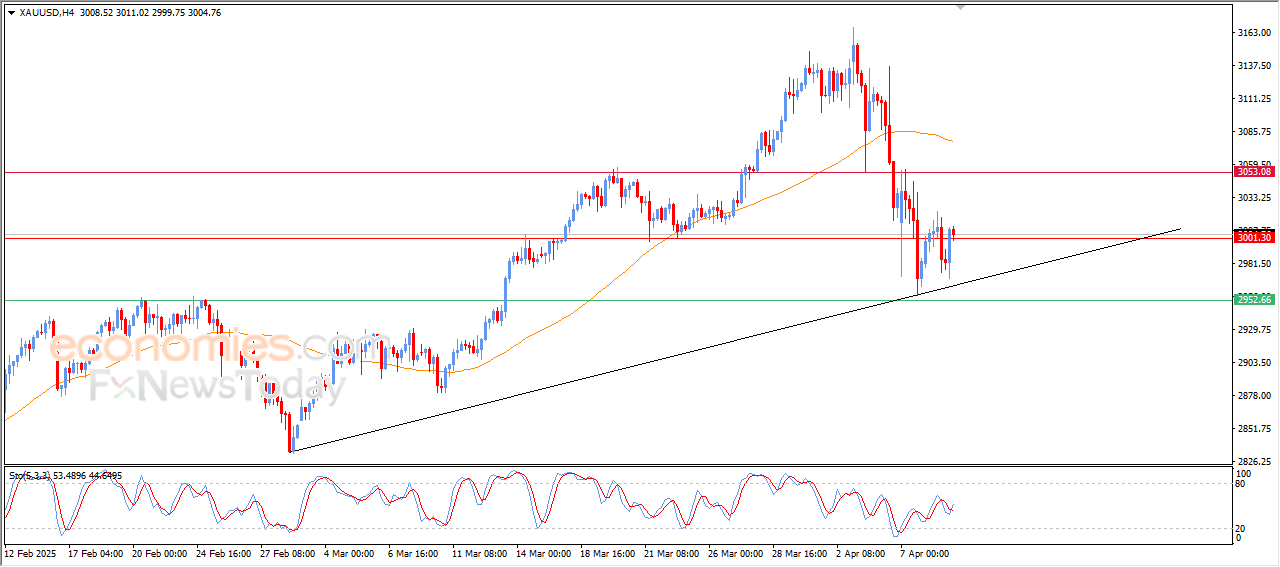Click the 3111.25 price axis value

(1254, 99)
